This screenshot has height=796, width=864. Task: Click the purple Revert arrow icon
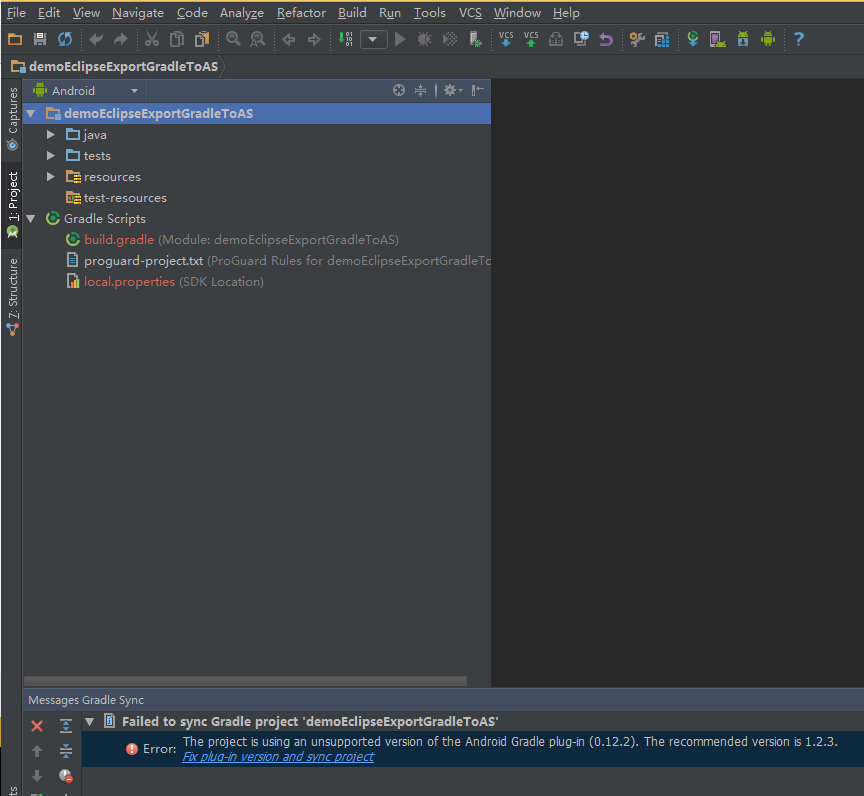click(x=606, y=39)
